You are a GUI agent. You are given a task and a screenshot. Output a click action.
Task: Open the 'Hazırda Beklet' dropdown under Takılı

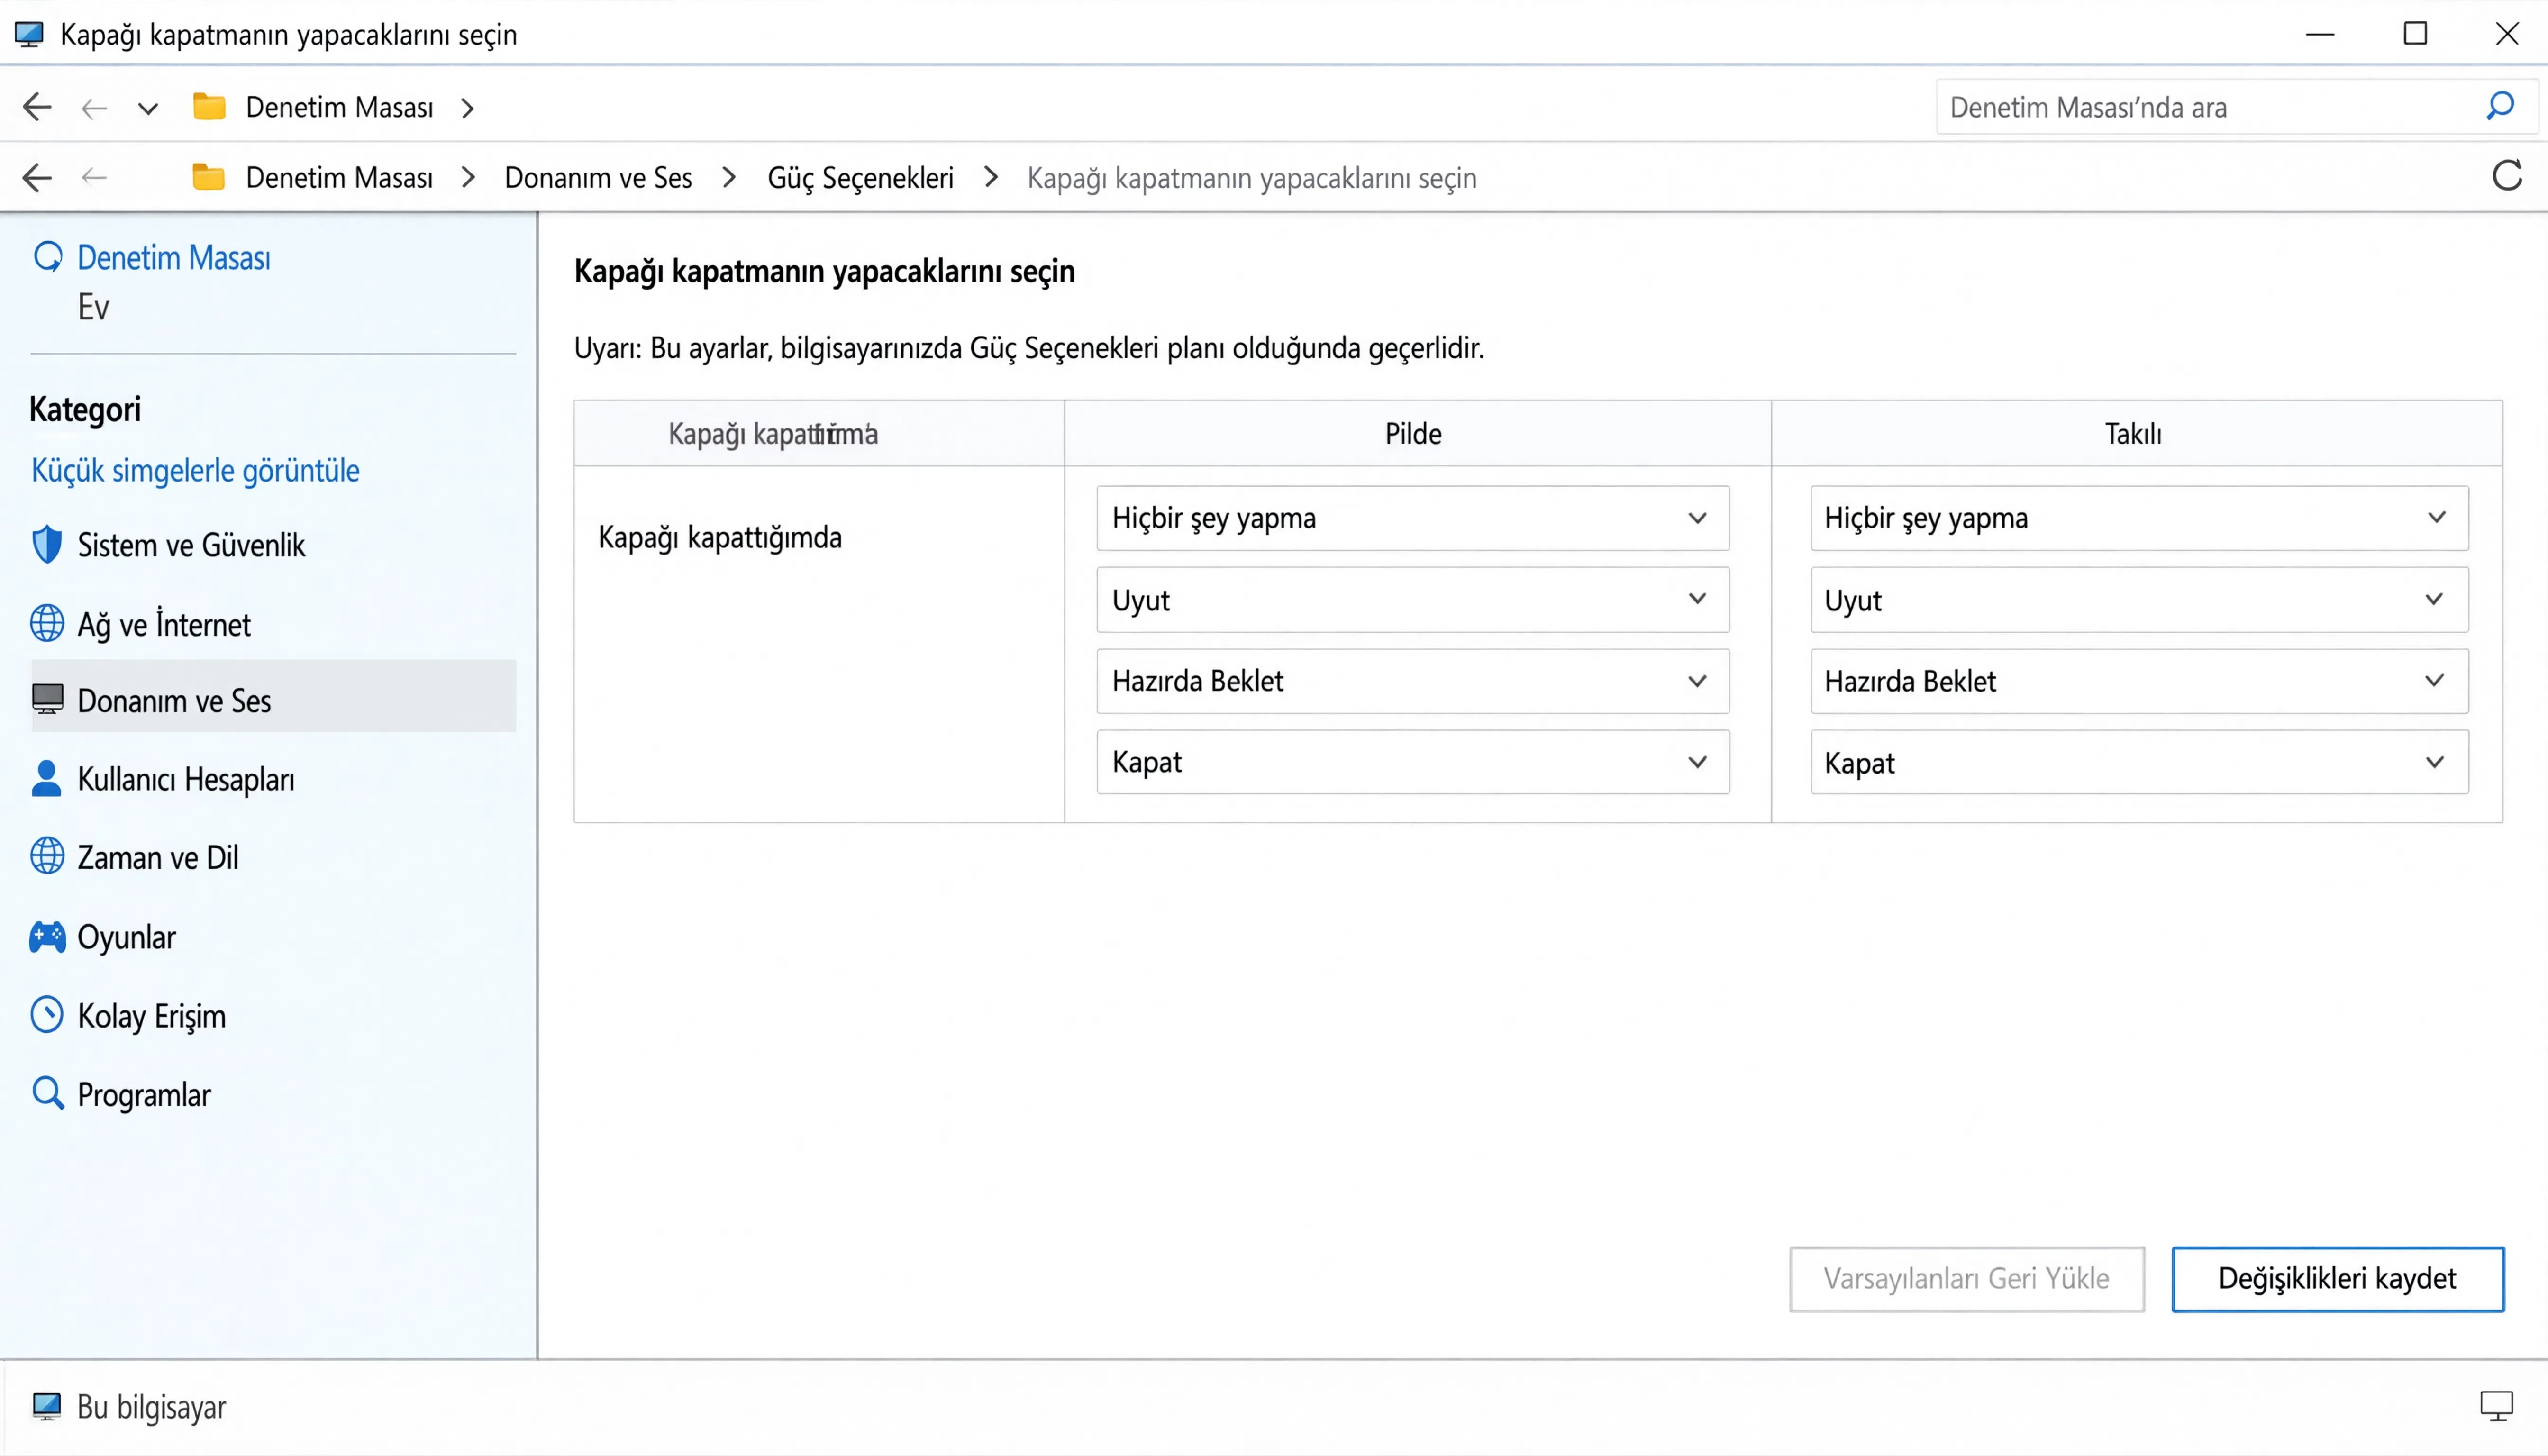[2139, 681]
